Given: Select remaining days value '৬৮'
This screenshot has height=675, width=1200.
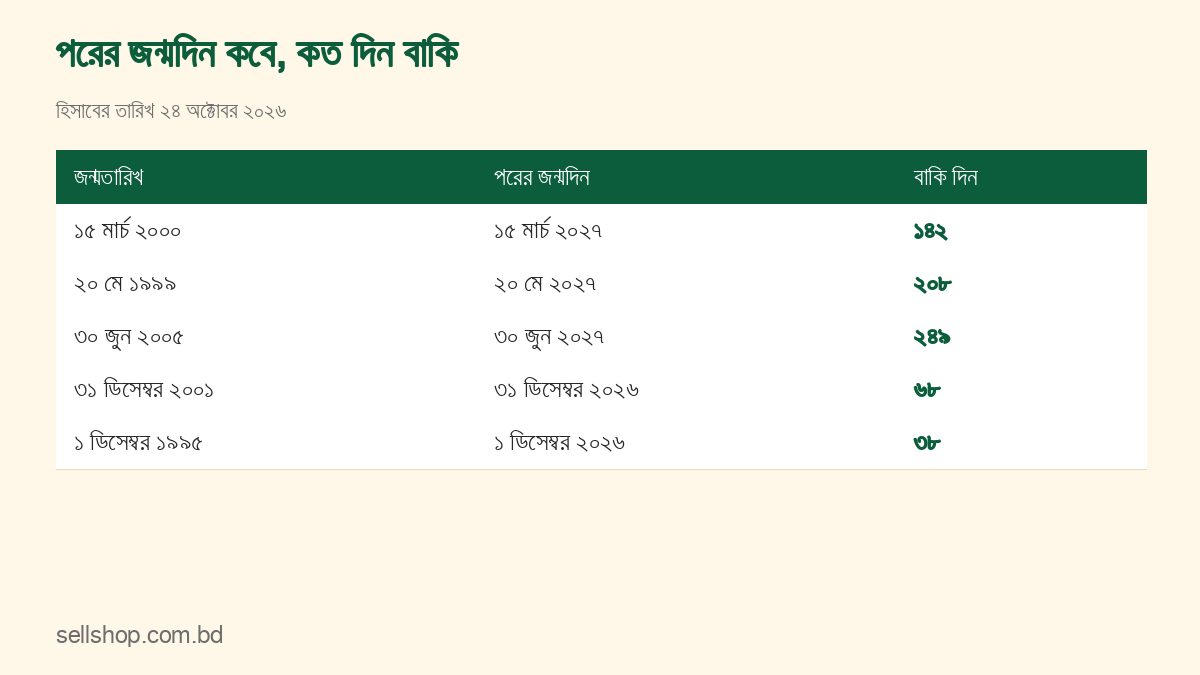Looking at the screenshot, I should coord(927,390).
